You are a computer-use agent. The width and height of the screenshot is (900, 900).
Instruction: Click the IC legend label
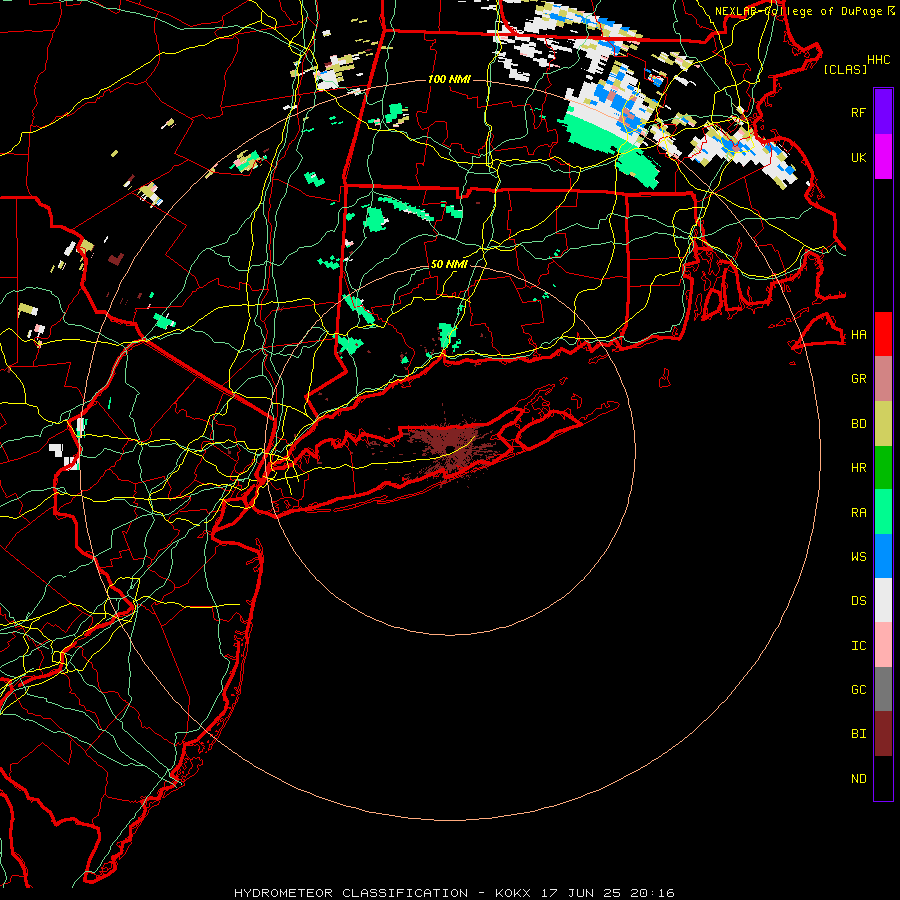click(858, 646)
